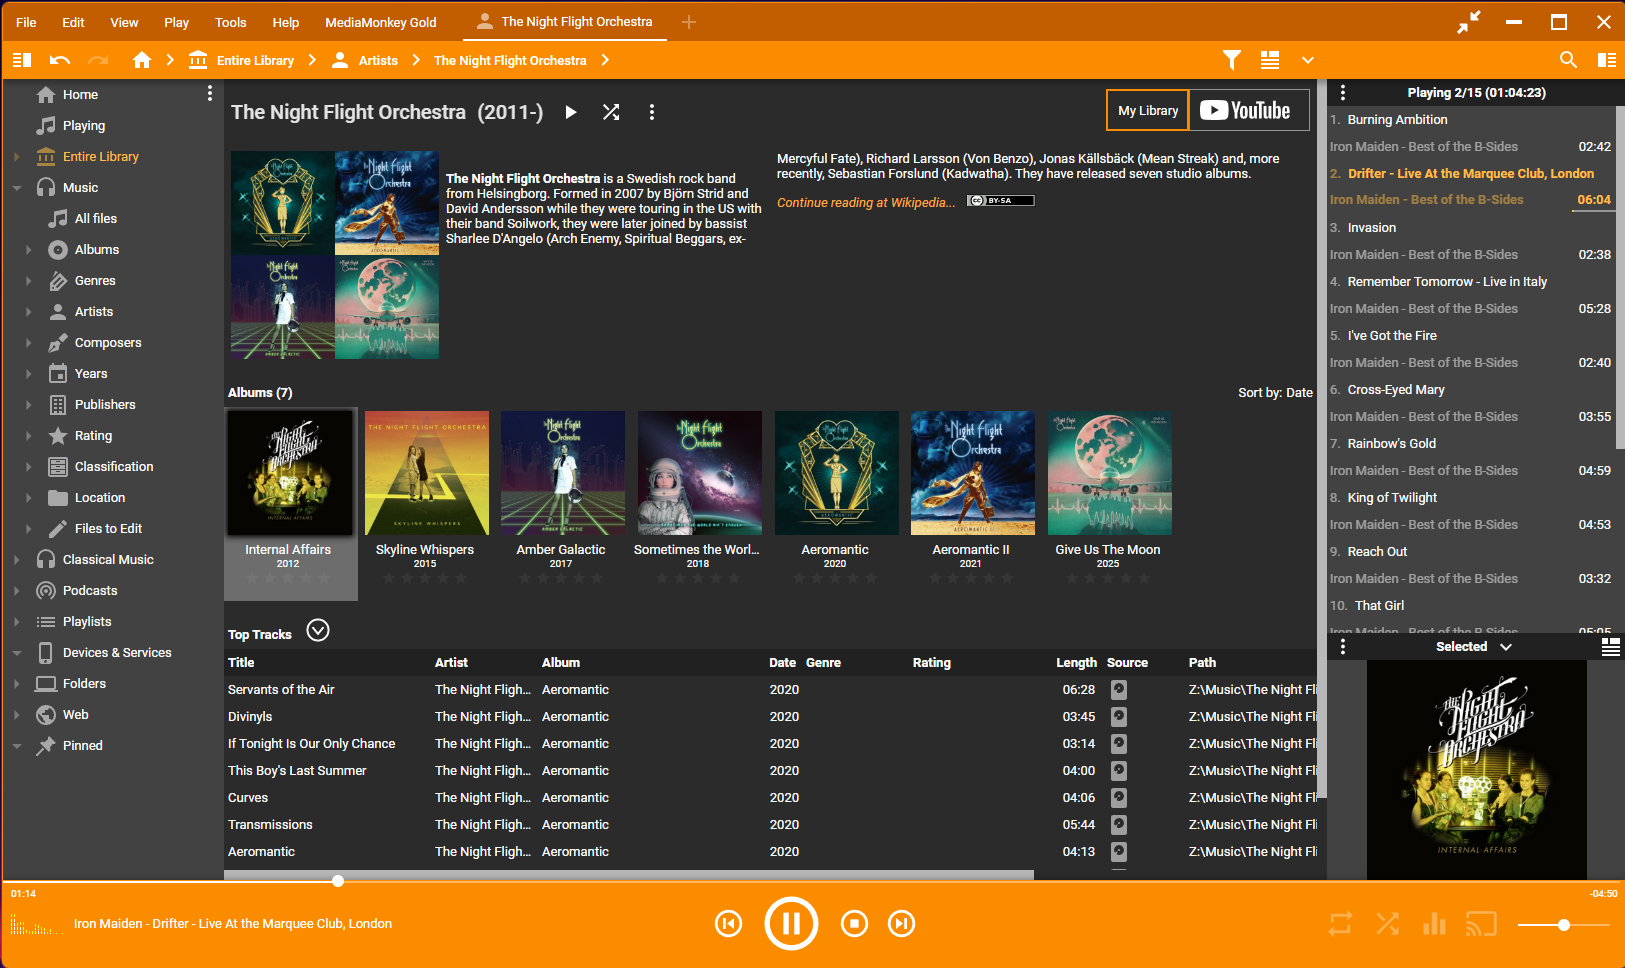Open Amber Galactic album cover
1625x968 pixels.
click(563, 473)
